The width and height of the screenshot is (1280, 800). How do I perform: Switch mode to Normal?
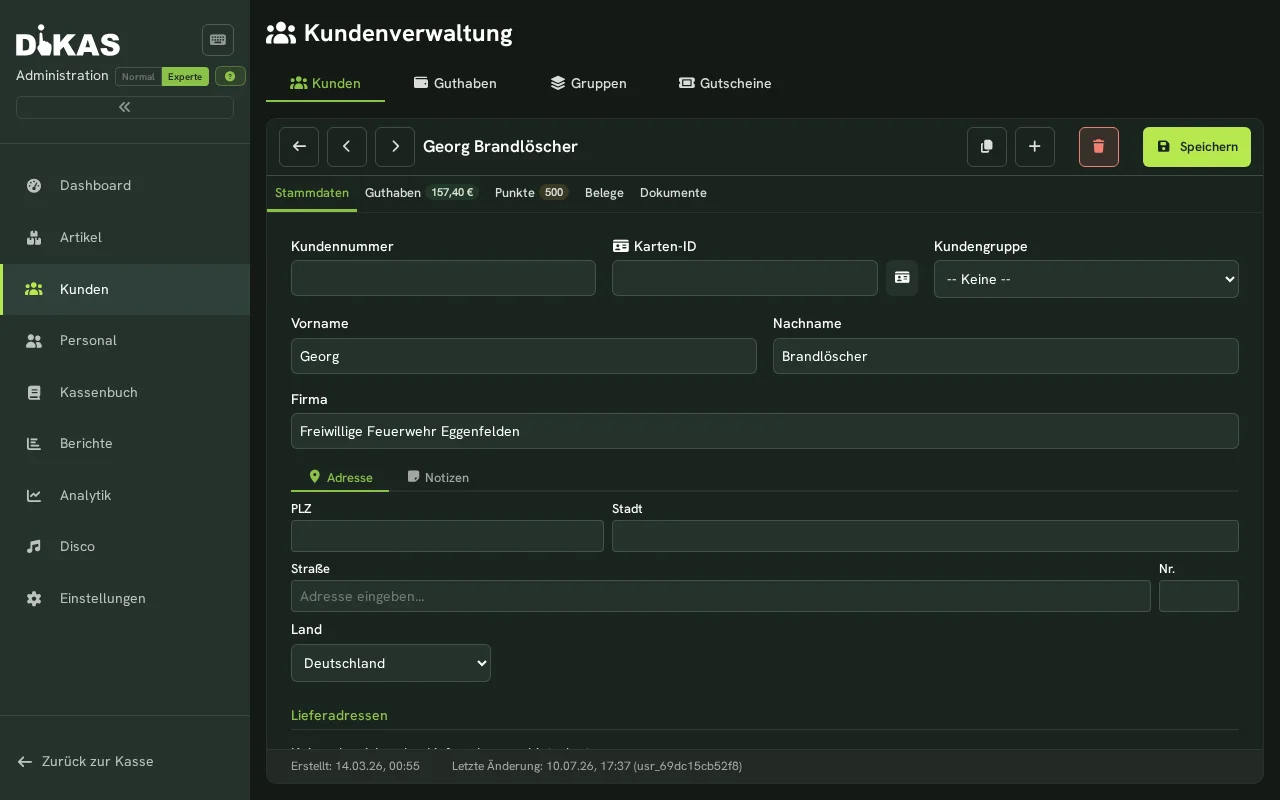click(x=138, y=76)
